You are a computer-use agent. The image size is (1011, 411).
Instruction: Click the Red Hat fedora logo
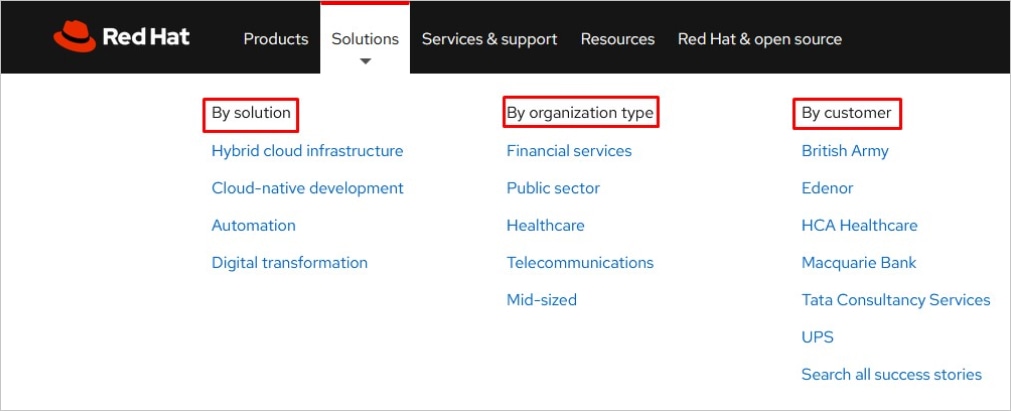tap(74, 38)
